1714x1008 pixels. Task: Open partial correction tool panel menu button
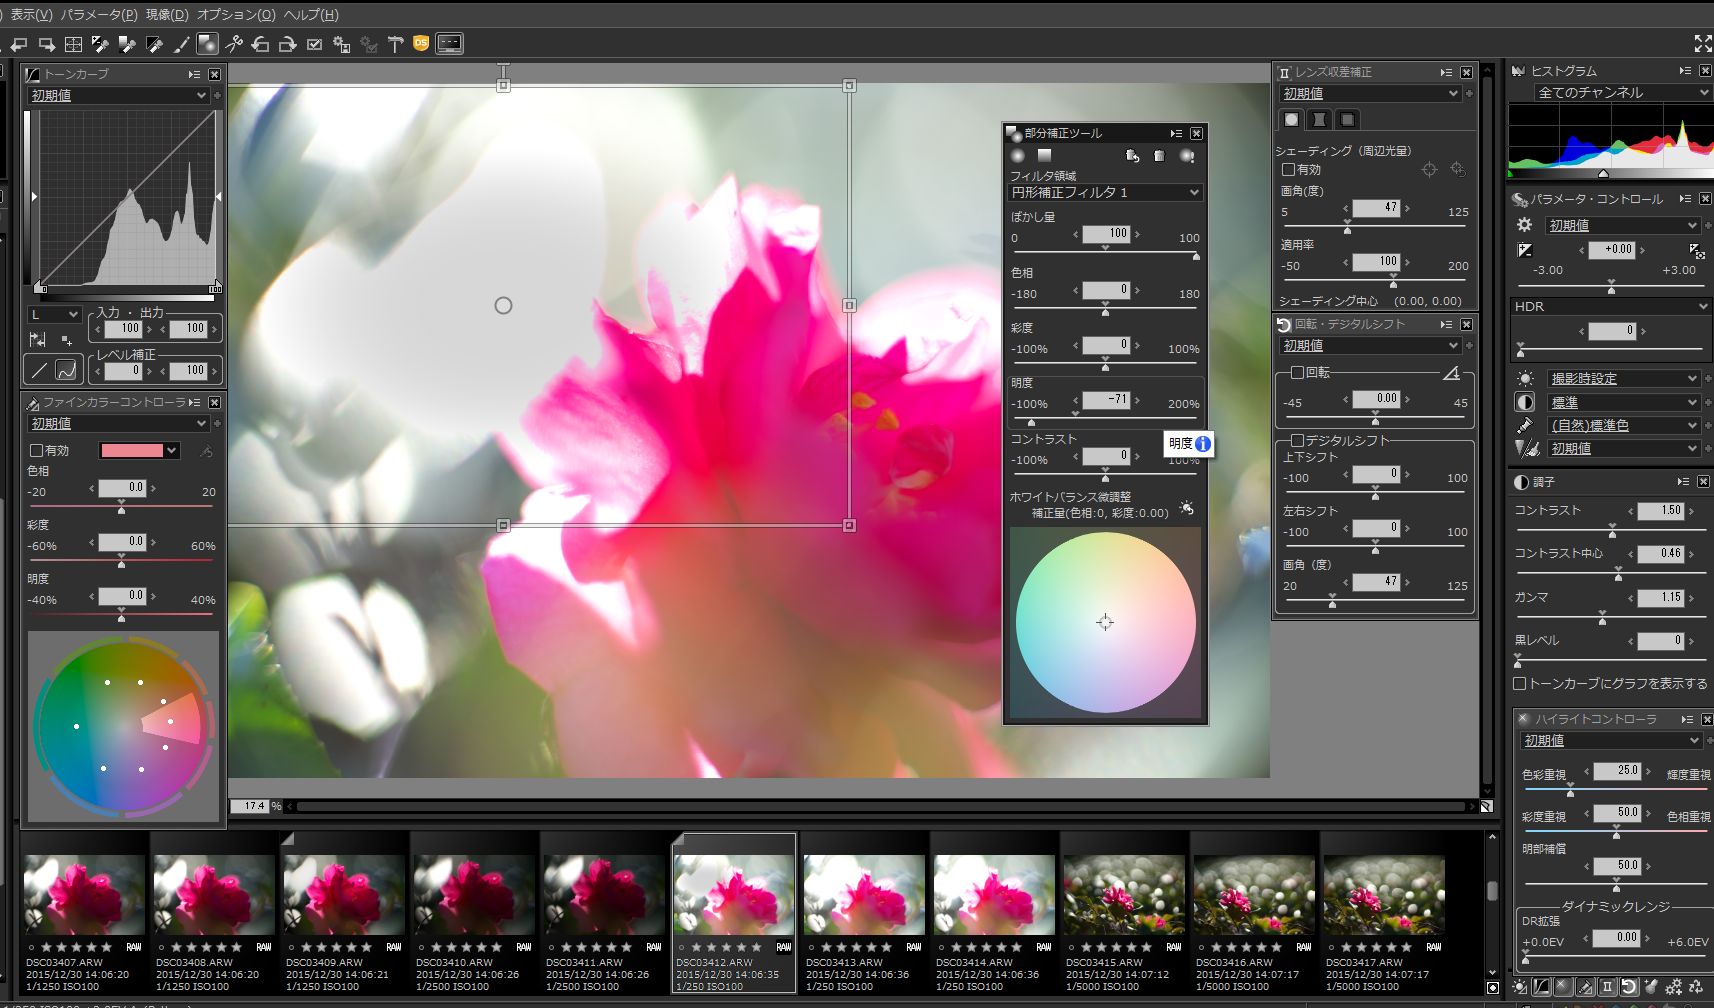[1176, 133]
